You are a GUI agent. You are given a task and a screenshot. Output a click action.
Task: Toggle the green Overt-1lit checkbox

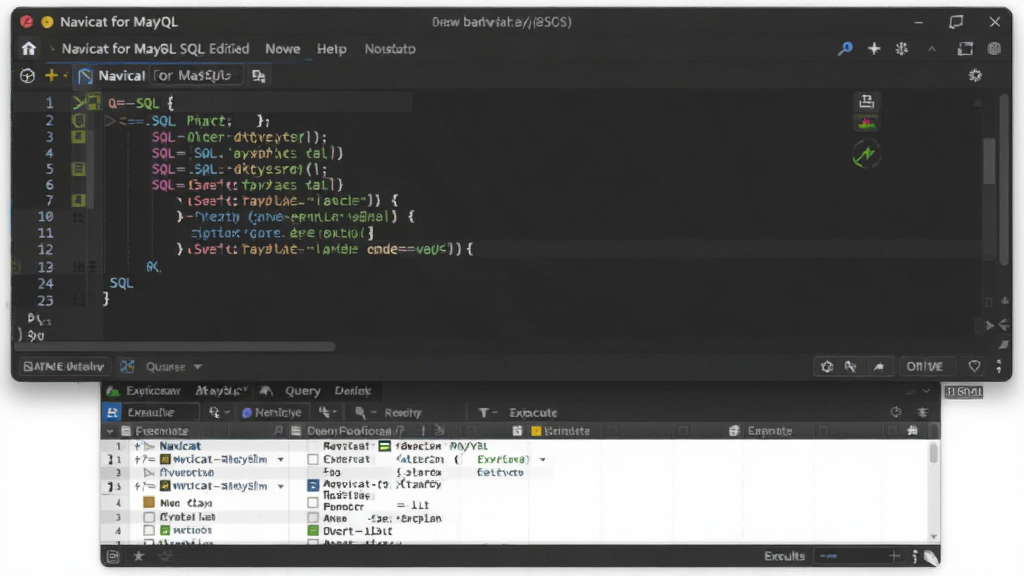pos(313,531)
